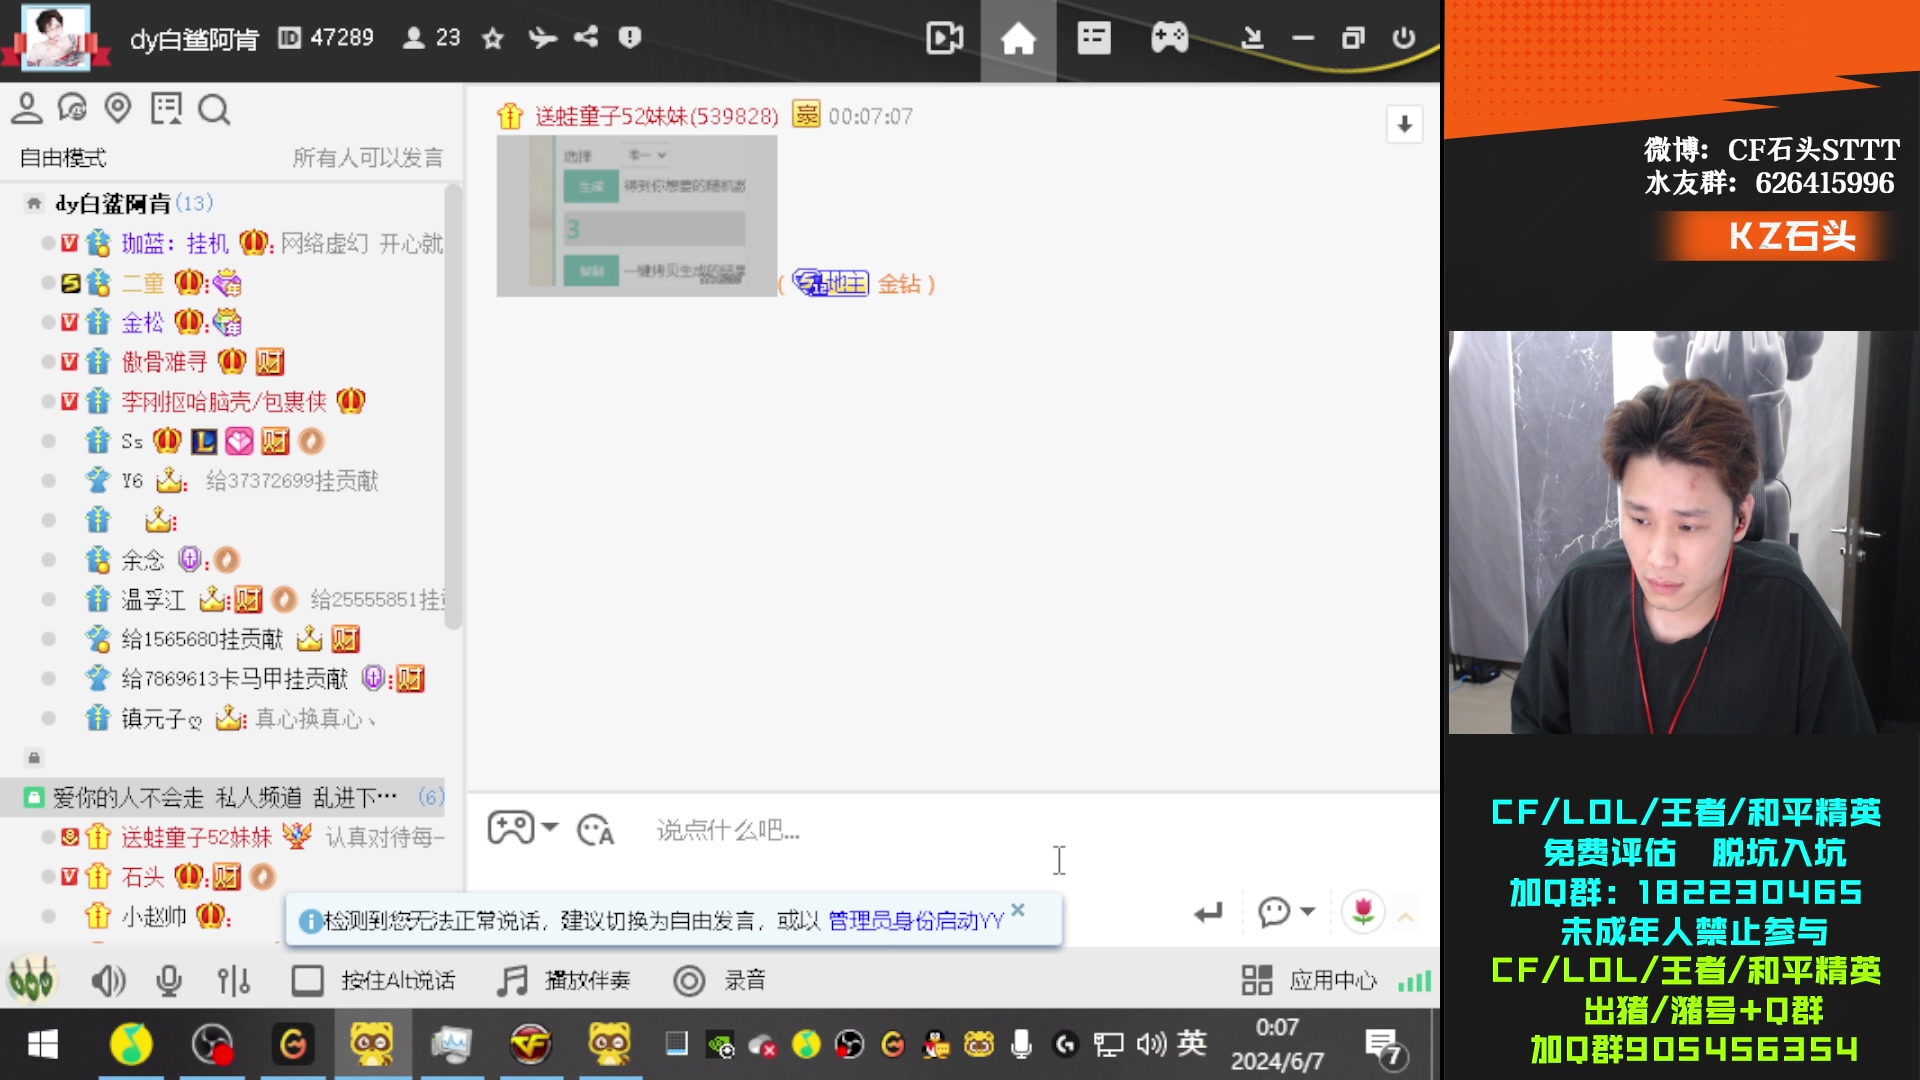Toggle the microphone mute button
1920x1080 pixels.
tap(169, 981)
